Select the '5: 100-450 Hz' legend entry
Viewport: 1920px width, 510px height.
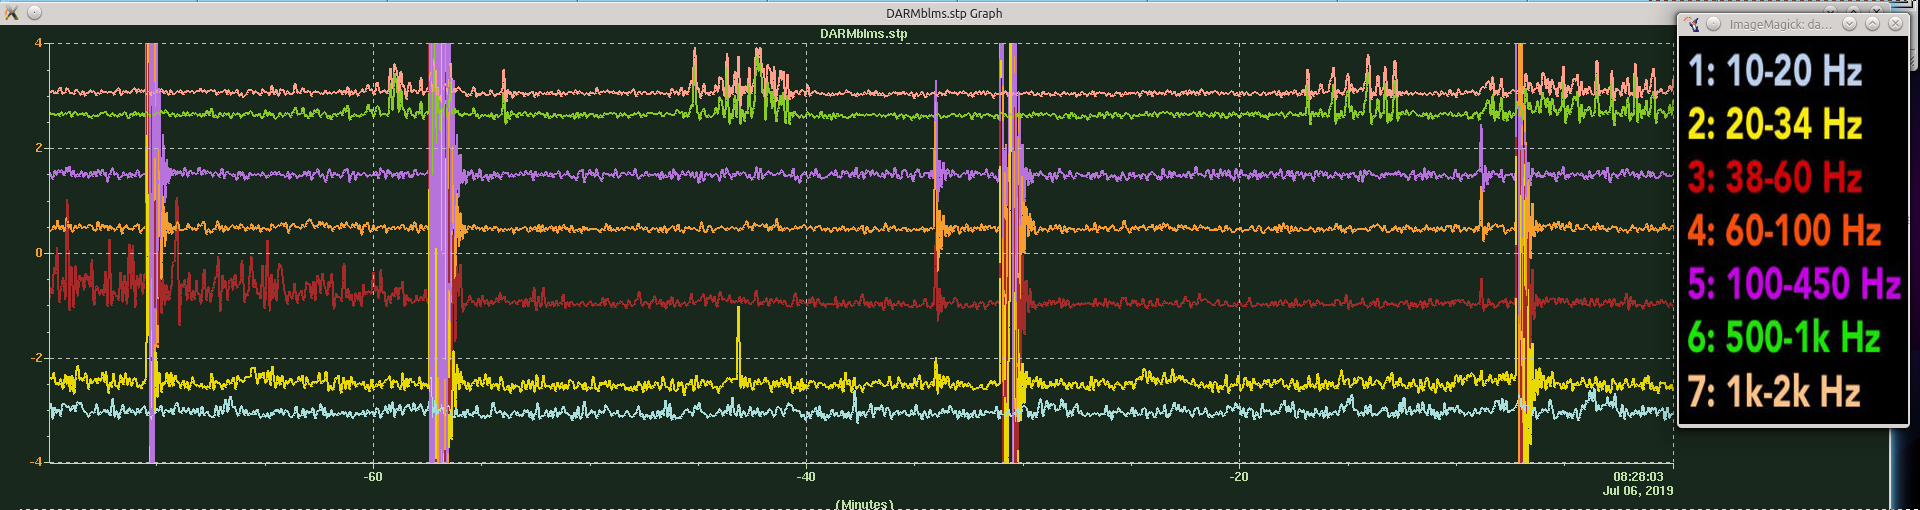coord(1794,284)
